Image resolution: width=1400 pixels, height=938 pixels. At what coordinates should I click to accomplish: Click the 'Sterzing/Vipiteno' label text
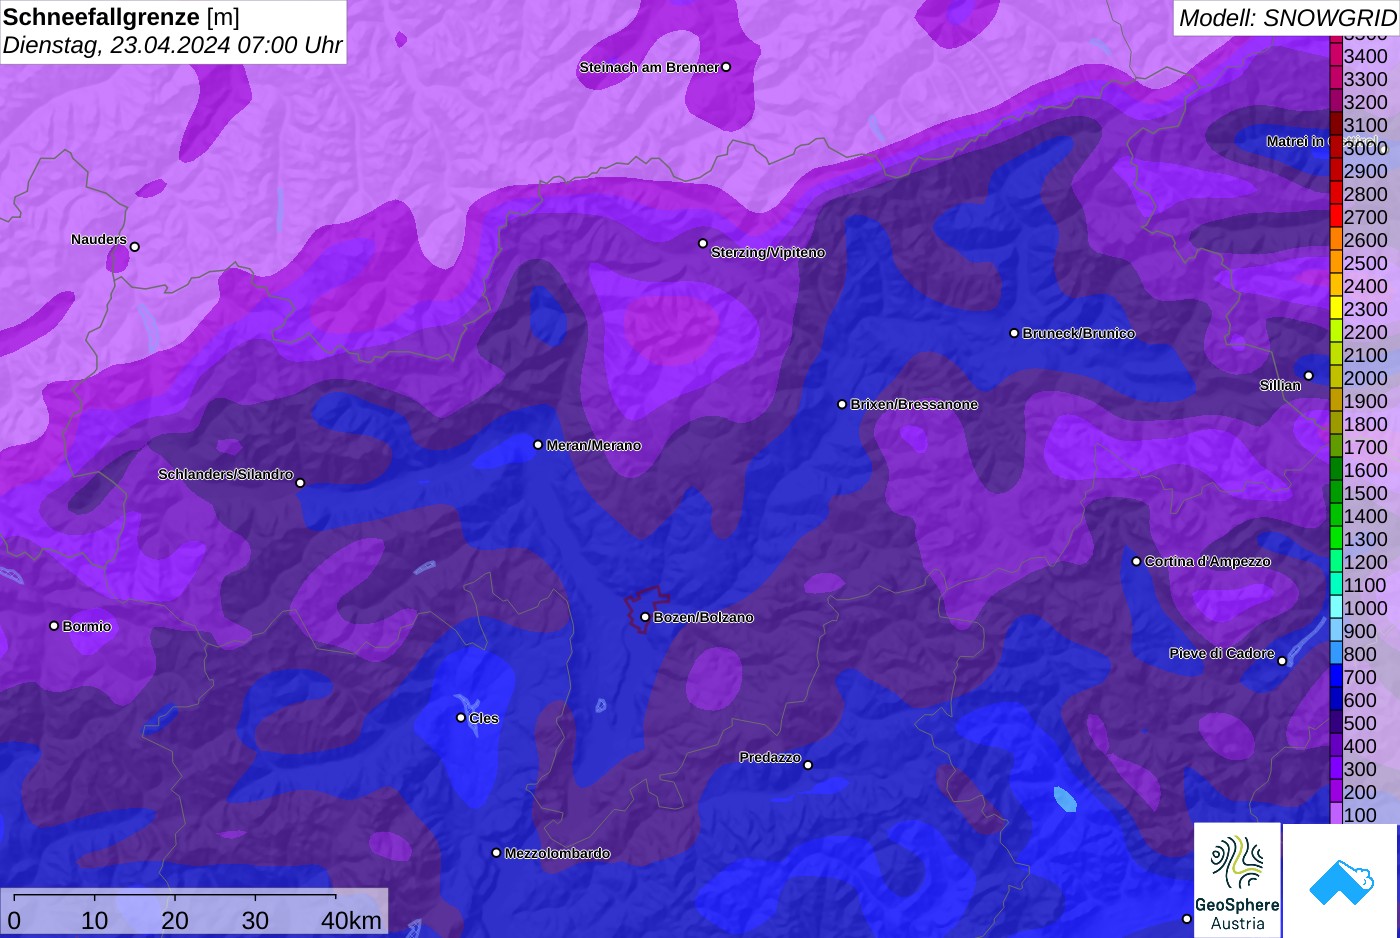click(768, 252)
